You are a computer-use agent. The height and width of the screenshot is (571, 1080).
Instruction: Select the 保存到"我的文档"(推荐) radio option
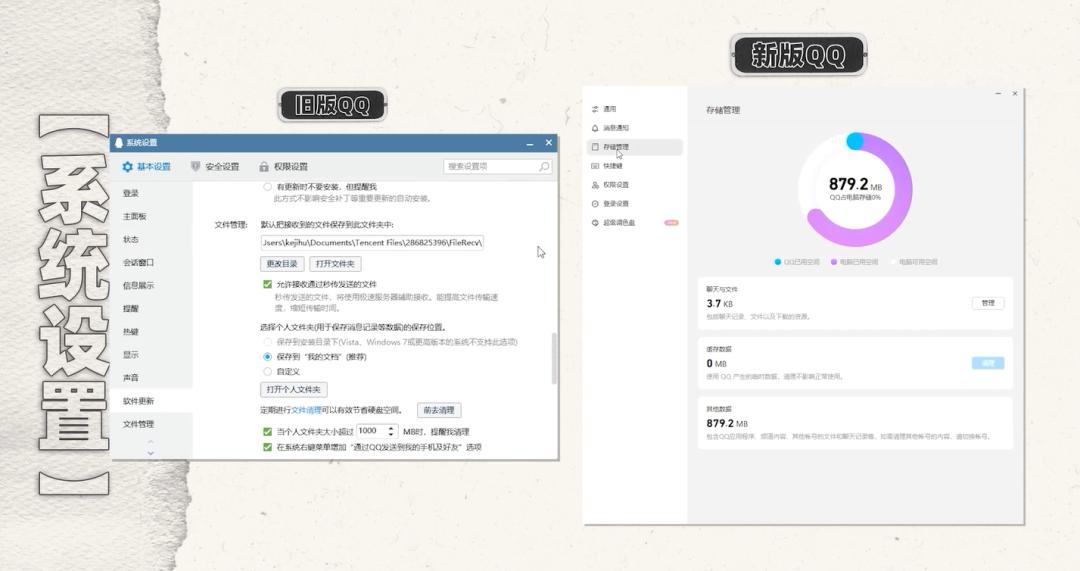click(x=267, y=357)
